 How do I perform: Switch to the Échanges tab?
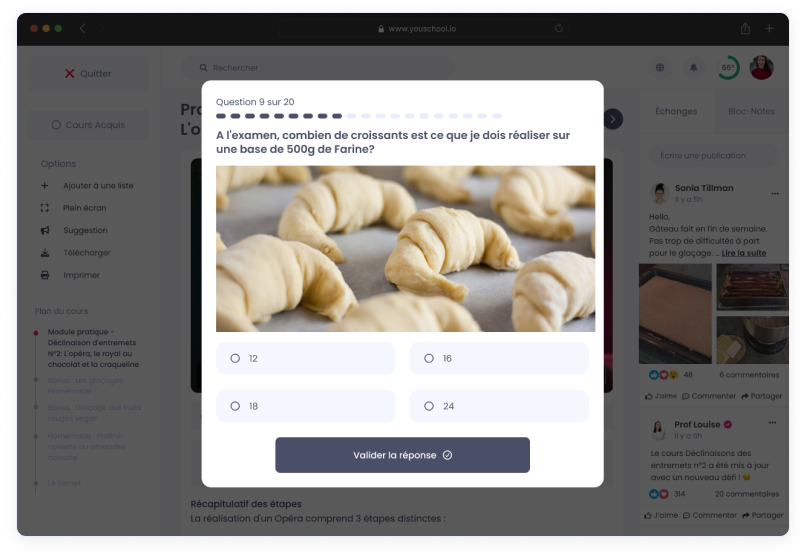pyautogui.click(x=676, y=111)
